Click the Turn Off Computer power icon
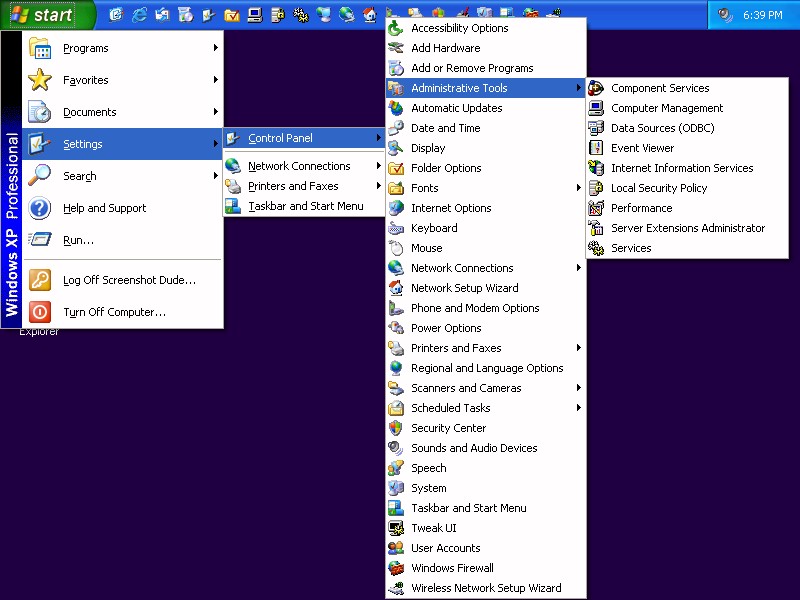The height and width of the screenshot is (600, 800). [x=40, y=312]
